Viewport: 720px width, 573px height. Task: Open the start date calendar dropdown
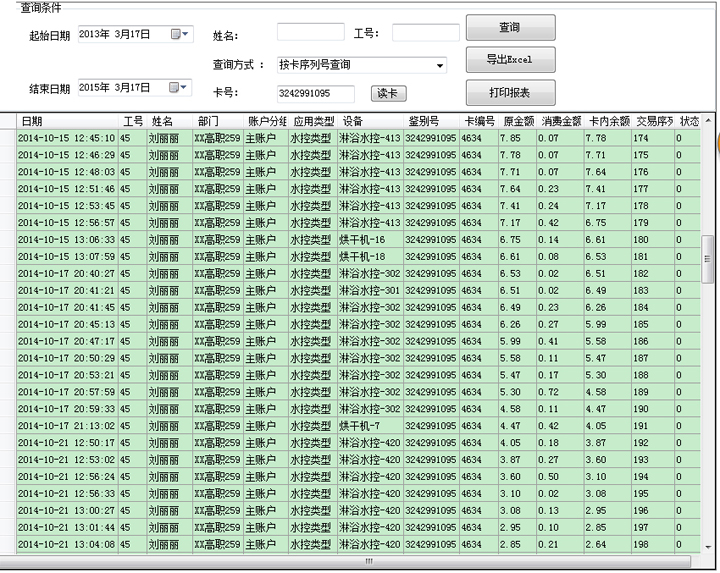[x=179, y=34]
